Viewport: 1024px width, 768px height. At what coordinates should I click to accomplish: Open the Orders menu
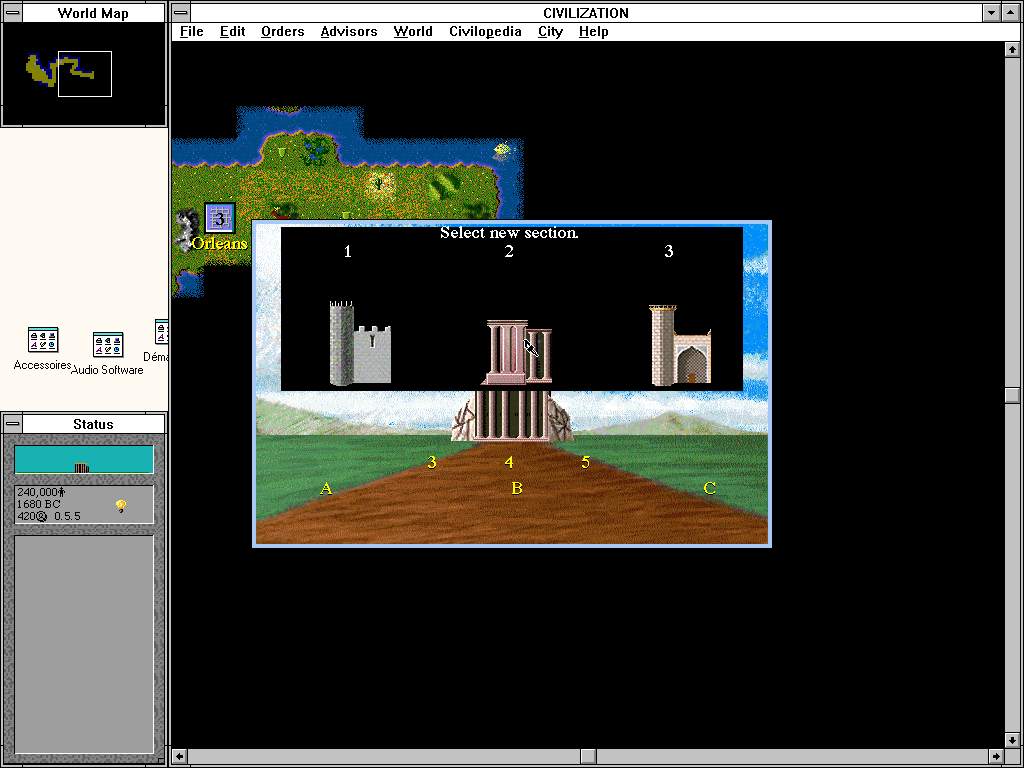[x=283, y=31]
